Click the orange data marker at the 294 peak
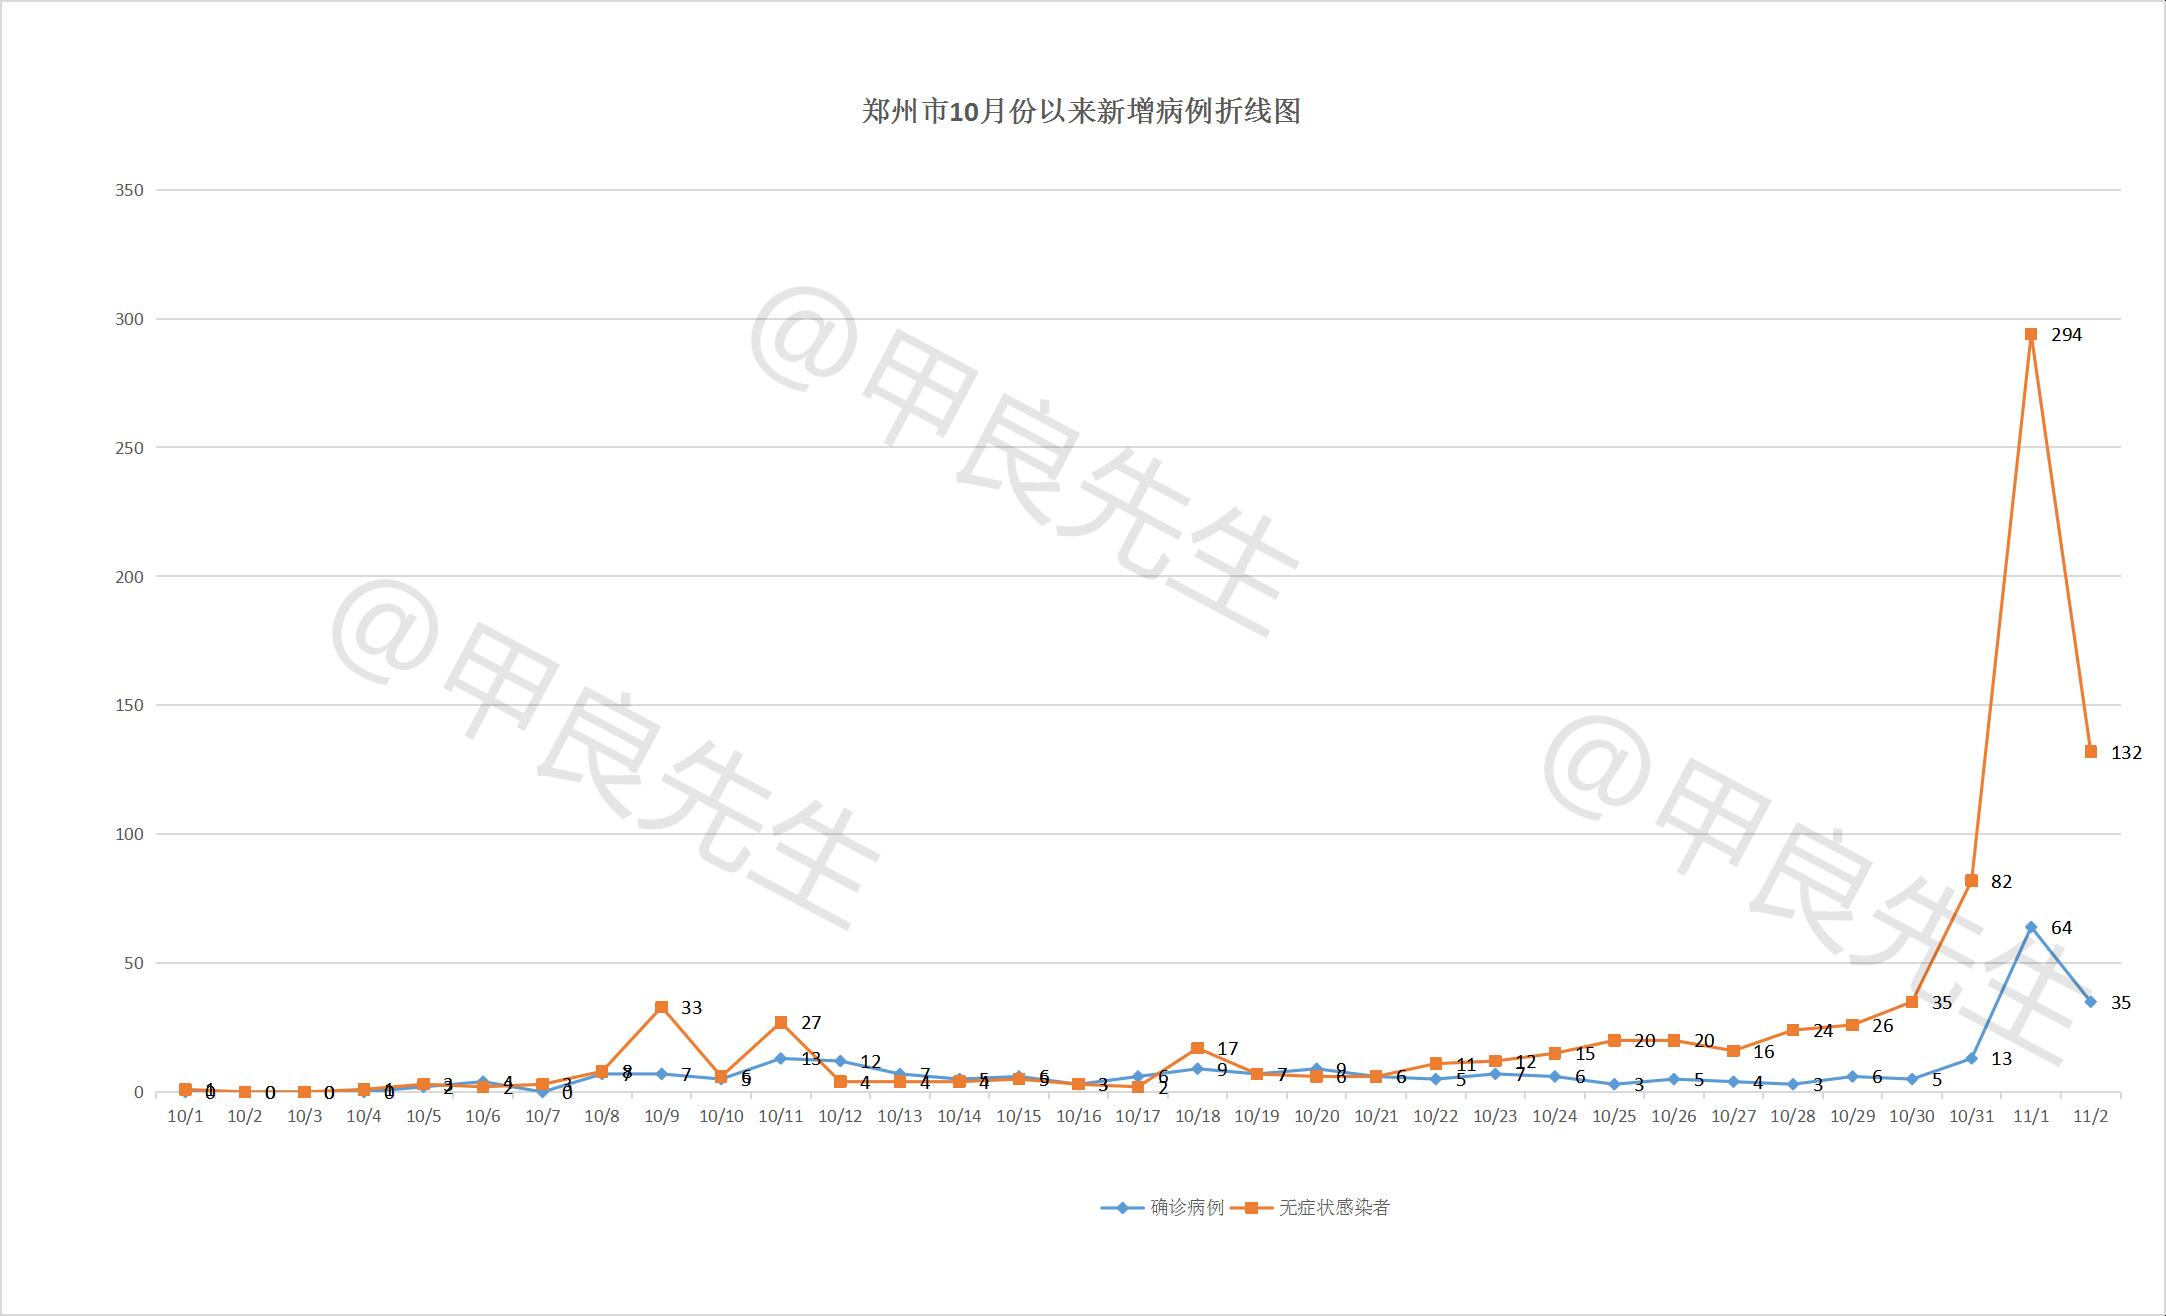 pos(2031,334)
